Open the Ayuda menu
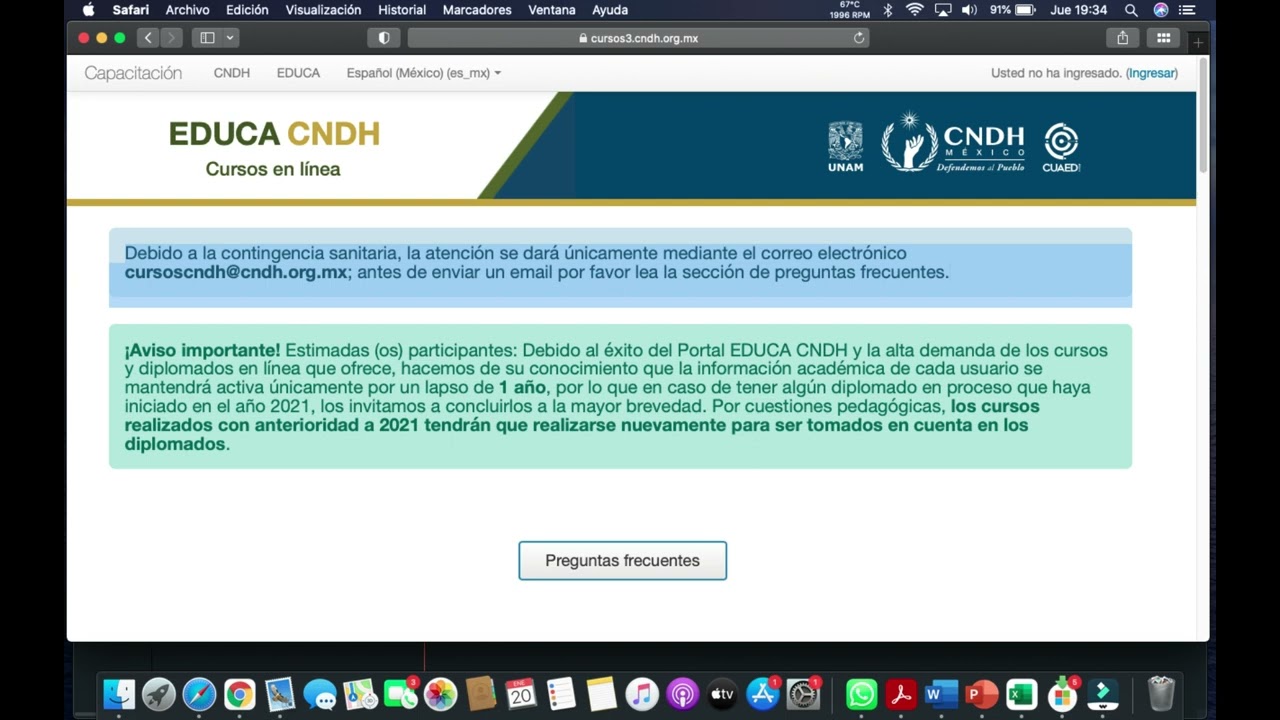1280x720 pixels. [610, 10]
